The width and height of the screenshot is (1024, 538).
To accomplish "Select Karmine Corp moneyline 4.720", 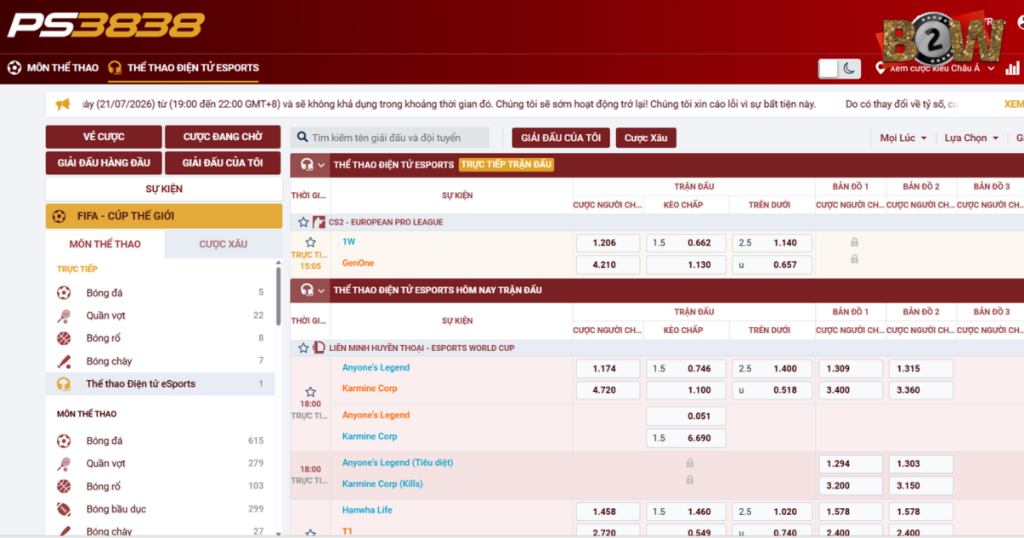I will point(607,390).
